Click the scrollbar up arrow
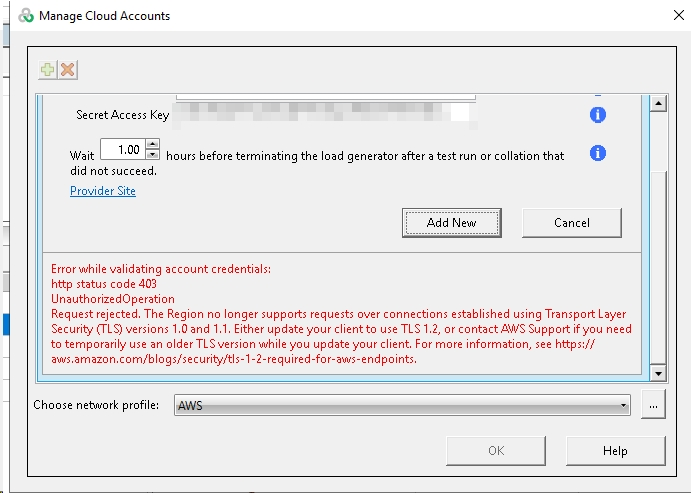Image resolution: width=691 pixels, height=493 pixels. tap(658, 103)
